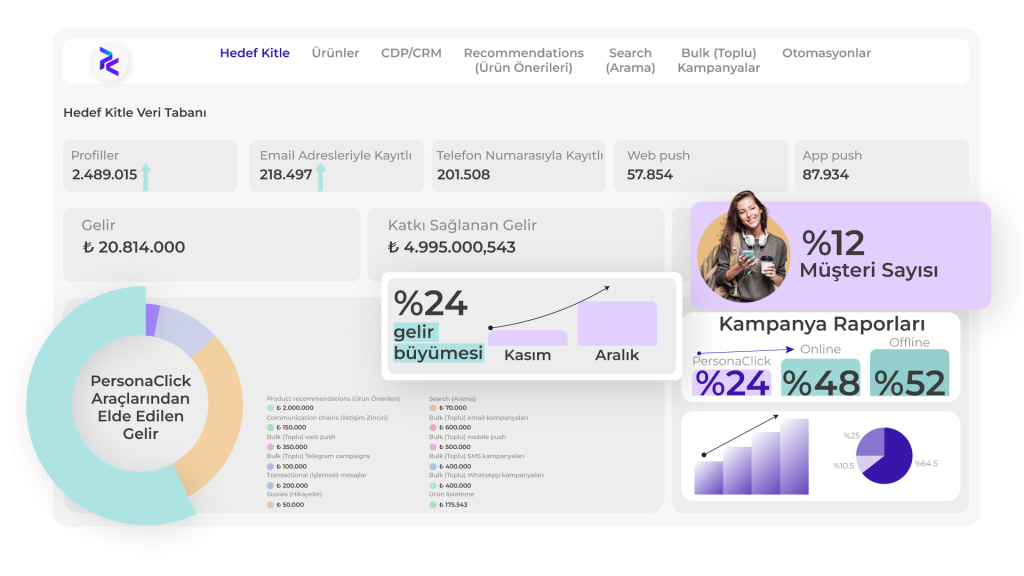Click the purple dot for Bulk Telegram campaigns
The image size is (1024, 576).
(270, 466)
